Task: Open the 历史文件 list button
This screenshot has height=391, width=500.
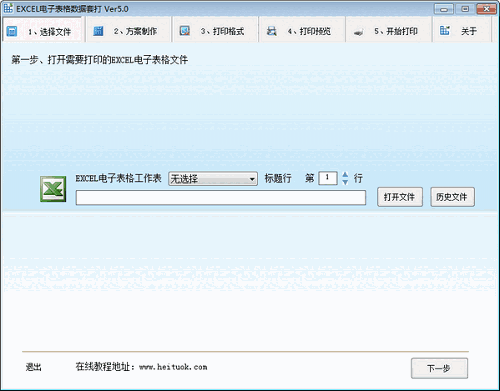Action: tap(452, 197)
